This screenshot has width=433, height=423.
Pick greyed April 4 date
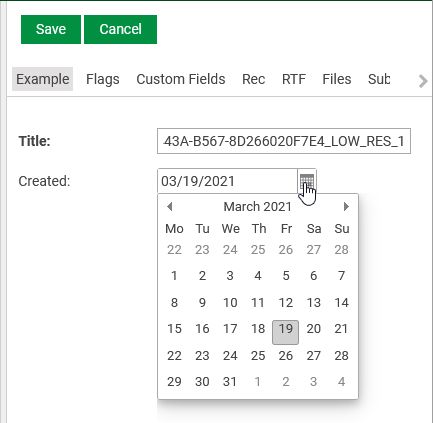click(x=341, y=382)
